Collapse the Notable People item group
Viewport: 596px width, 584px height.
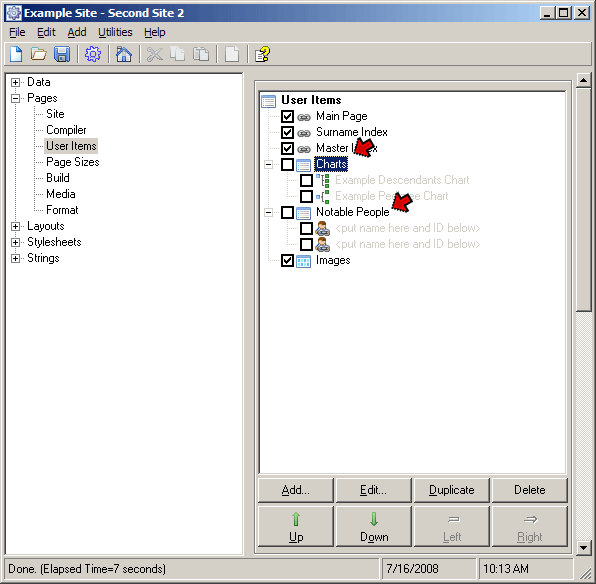pyautogui.click(x=268, y=213)
